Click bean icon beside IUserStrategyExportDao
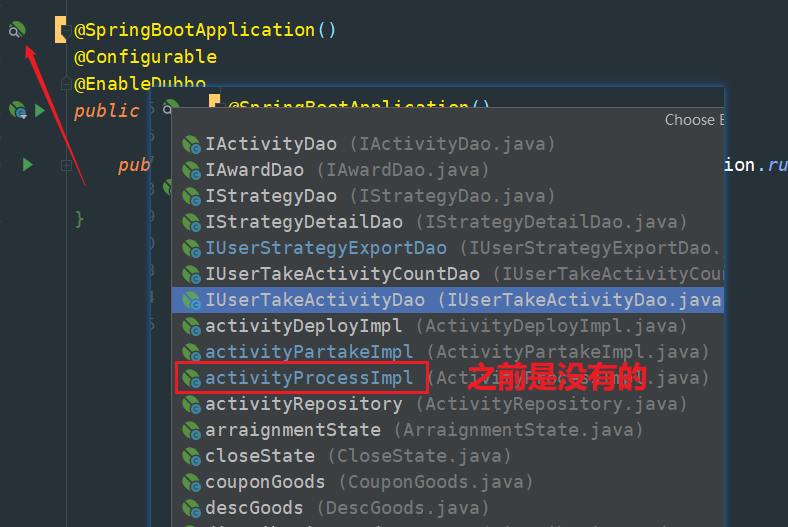This screenshot has height=527, width=788. click(191, 248)
